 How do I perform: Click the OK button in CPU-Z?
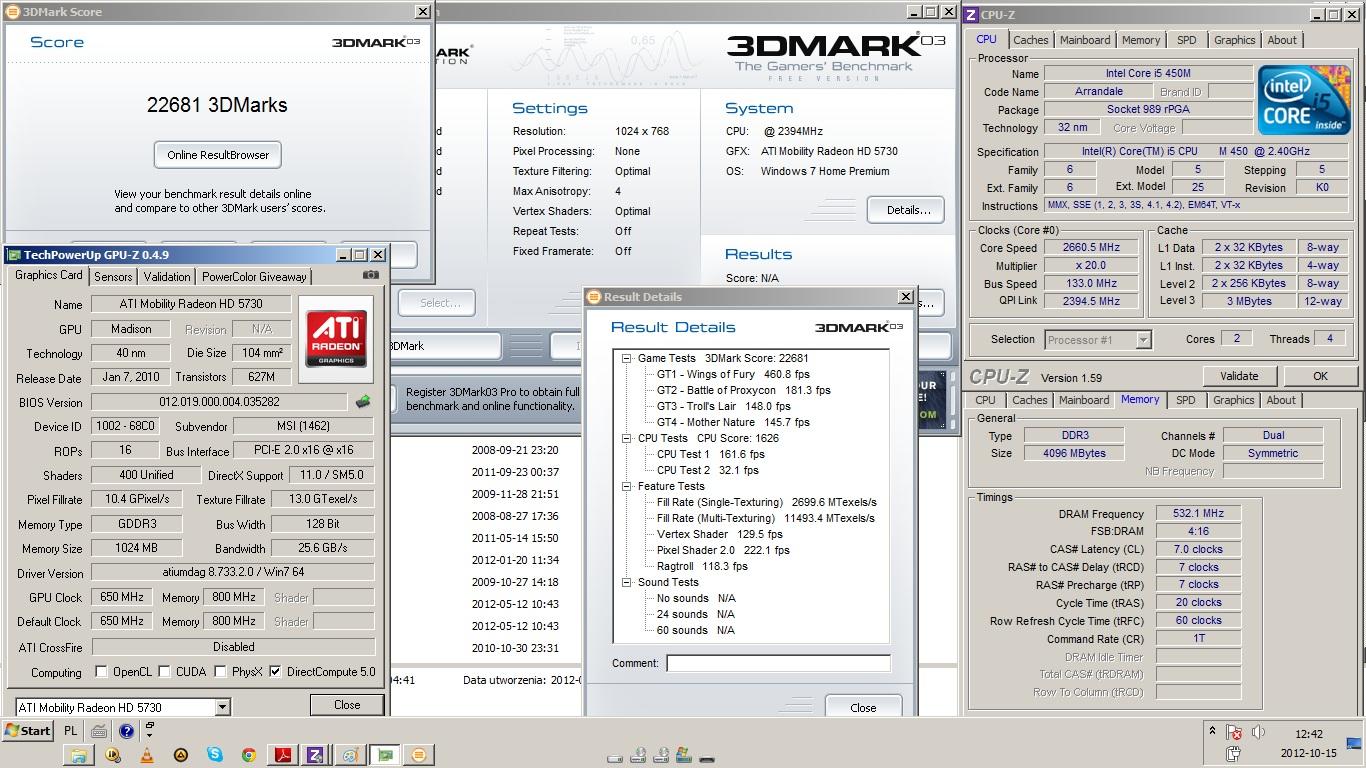pyautogui.click(x=1320, y=376)
